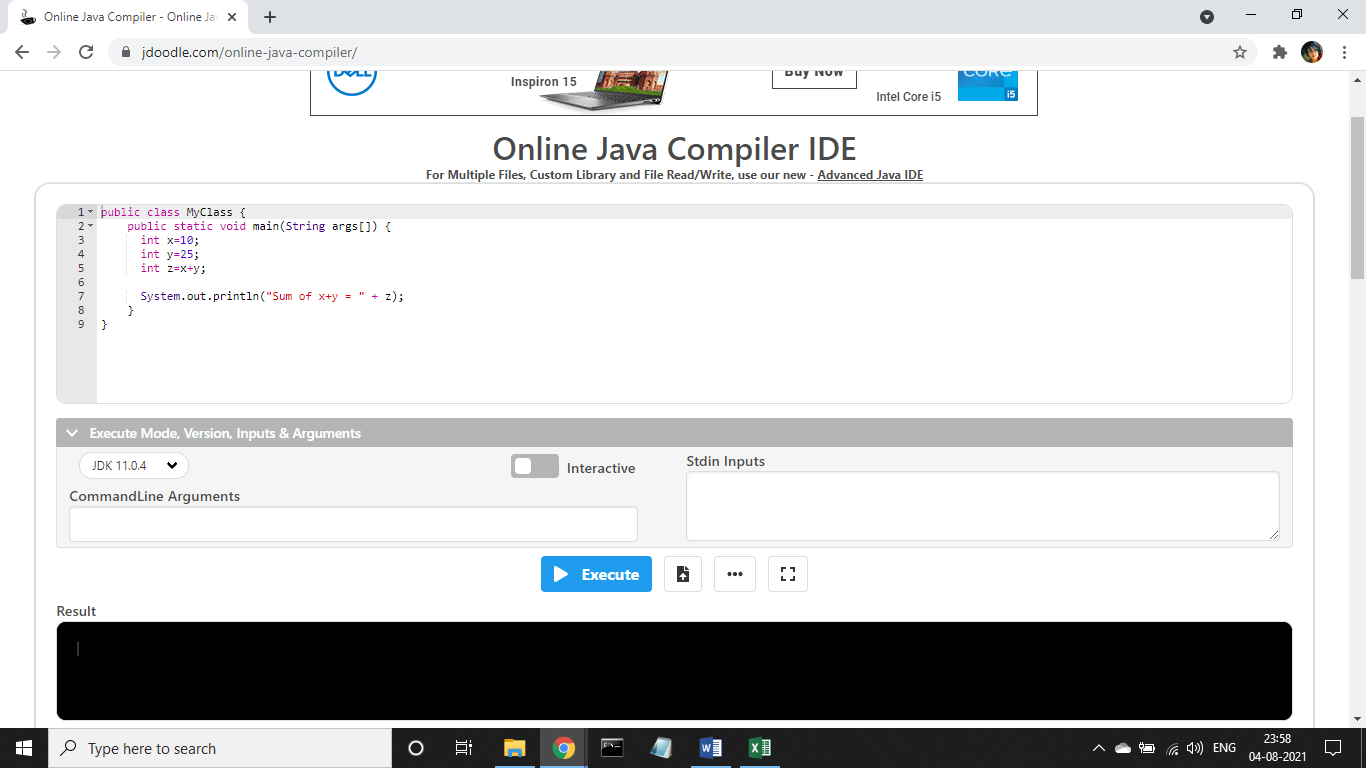The height and width of the screenshot is (768, 1366).
Task: Click the battery status tray icon
Action: coord(1147,748)
